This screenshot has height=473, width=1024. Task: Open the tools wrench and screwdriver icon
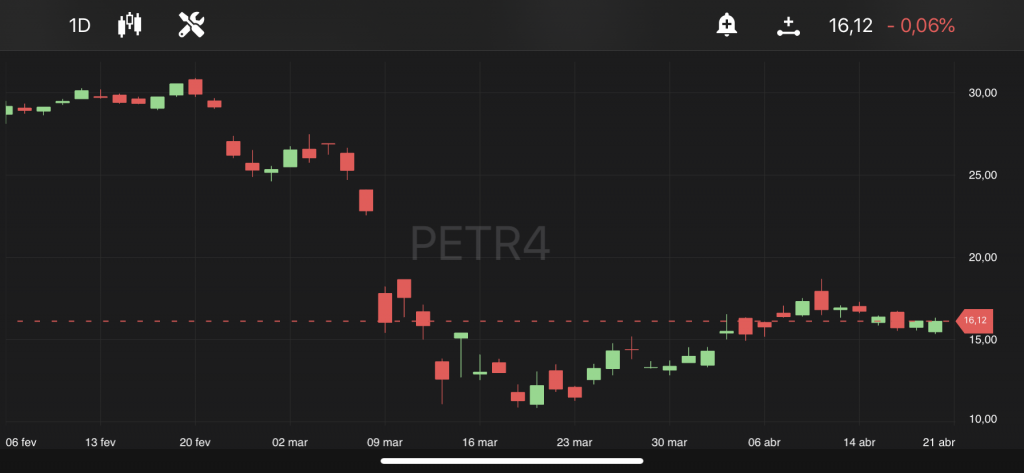192,25
